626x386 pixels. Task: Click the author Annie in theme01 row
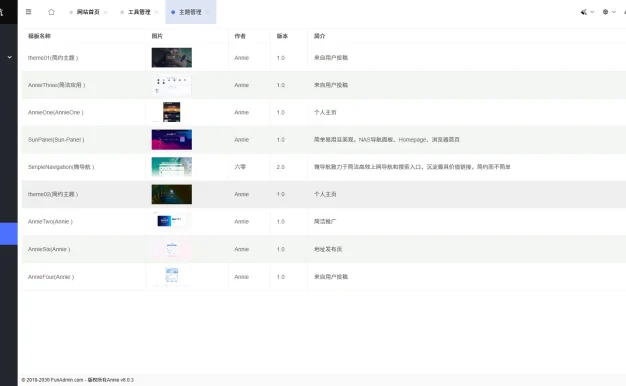click(242, 58)
